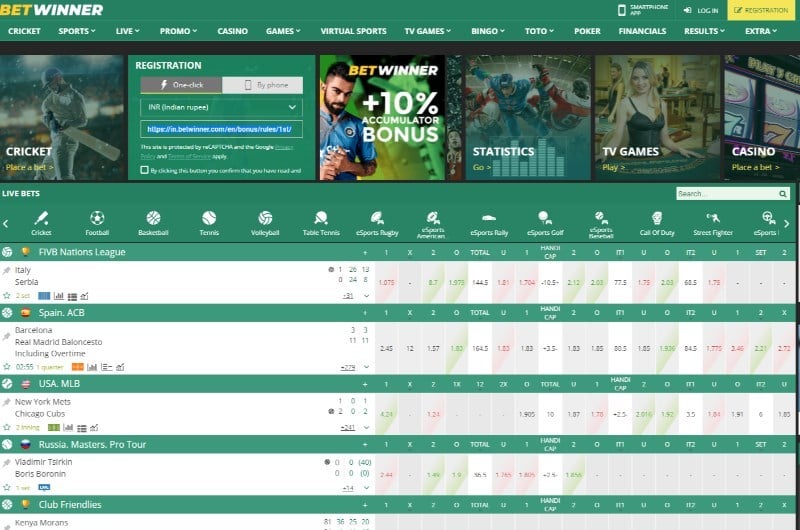
Task: Open statistics chart icon for Barcelona match
Action: (92, 367)
